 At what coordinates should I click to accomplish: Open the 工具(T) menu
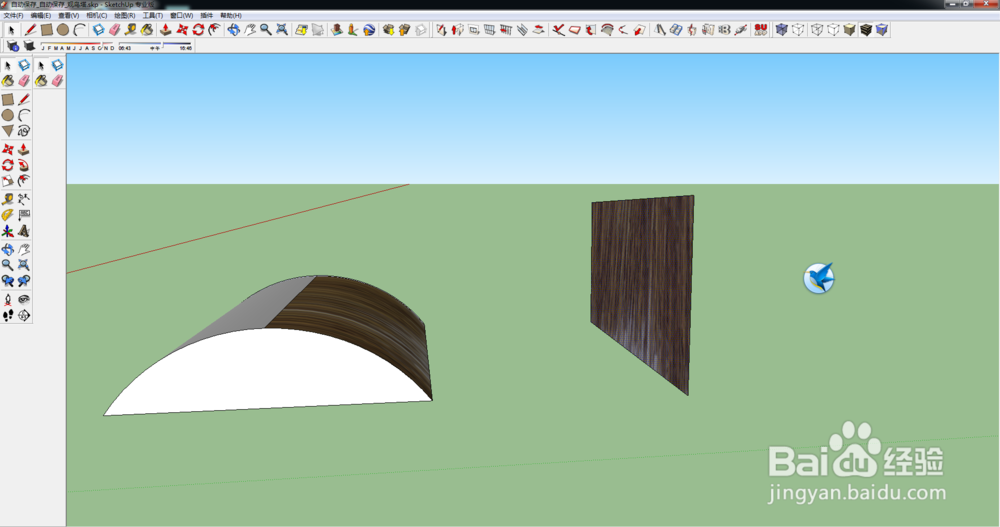pyautogui.click(x=153, y=15)
